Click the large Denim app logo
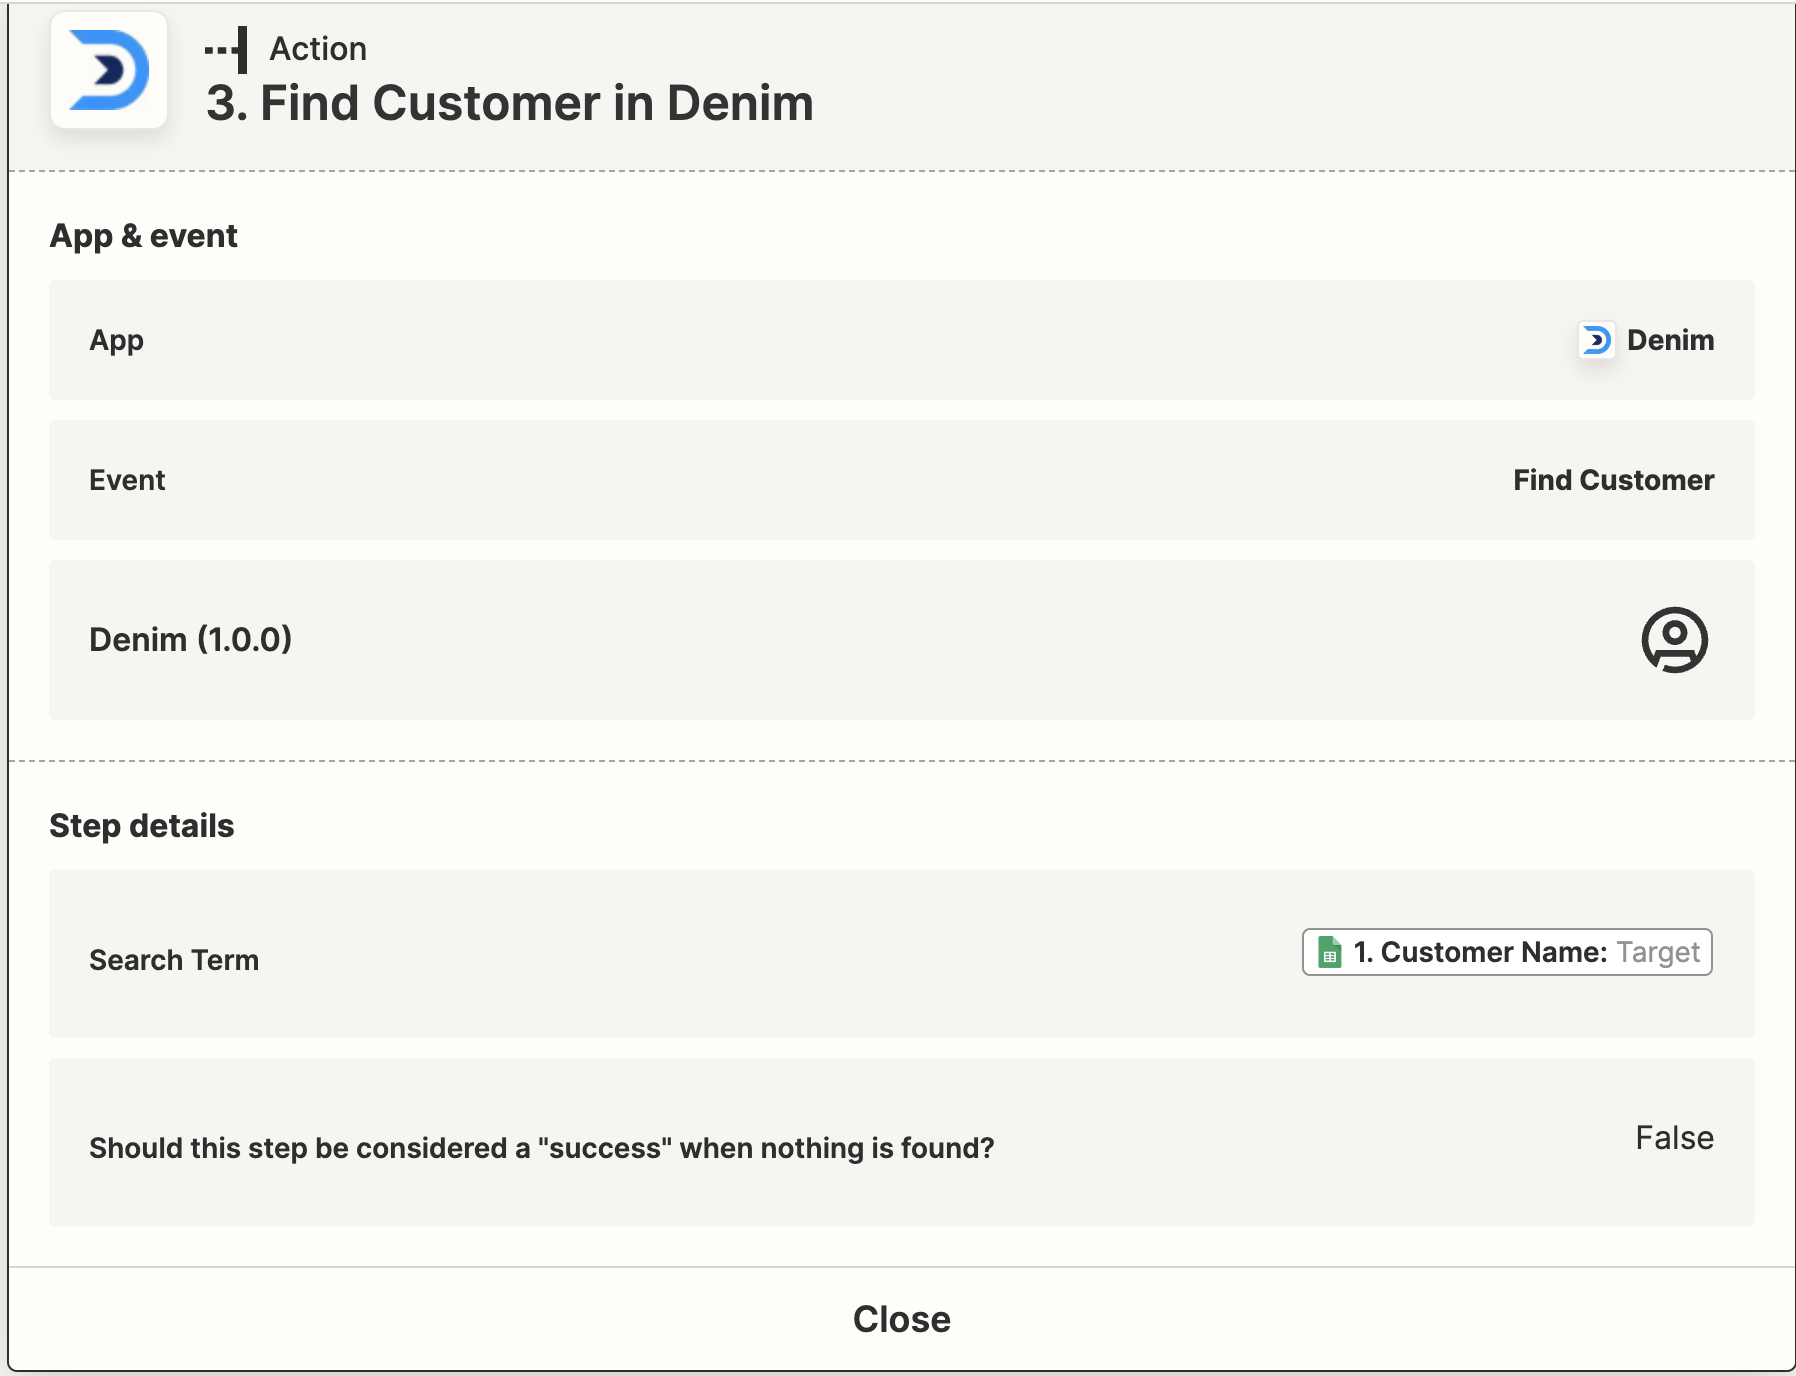Screen dimensions: 1796x1376 tap(109, 70)
